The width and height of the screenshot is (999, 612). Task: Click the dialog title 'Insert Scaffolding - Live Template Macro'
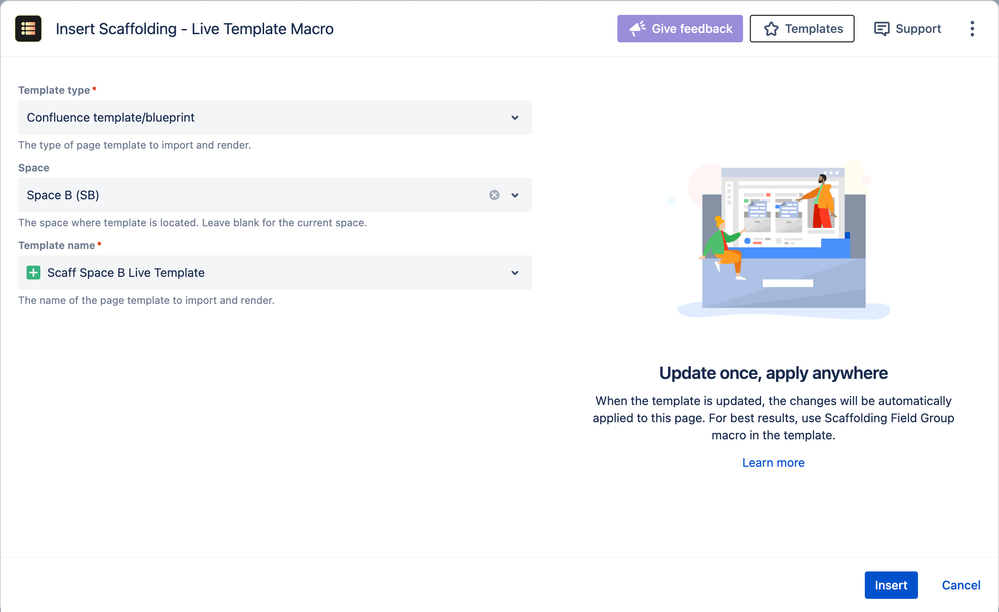pos(194,29)
